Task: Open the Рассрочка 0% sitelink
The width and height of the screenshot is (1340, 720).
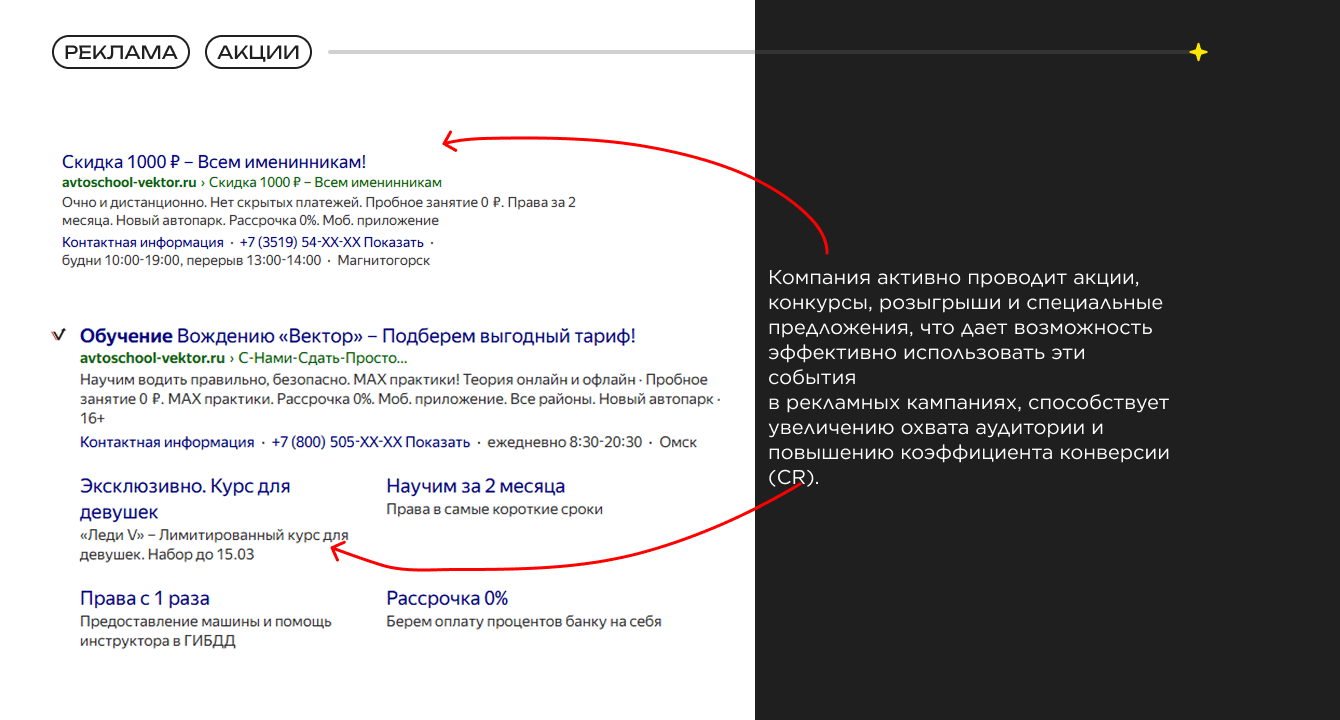Action: click(447, 599)
